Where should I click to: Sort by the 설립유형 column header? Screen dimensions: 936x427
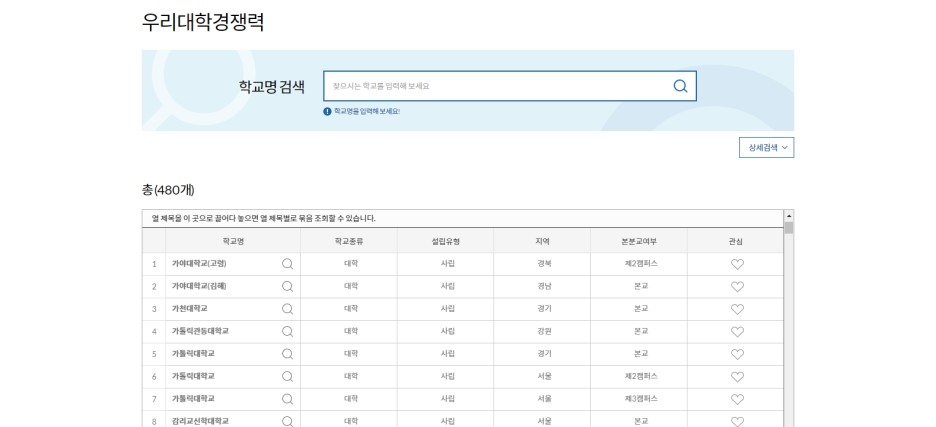[x=445, y=241]
